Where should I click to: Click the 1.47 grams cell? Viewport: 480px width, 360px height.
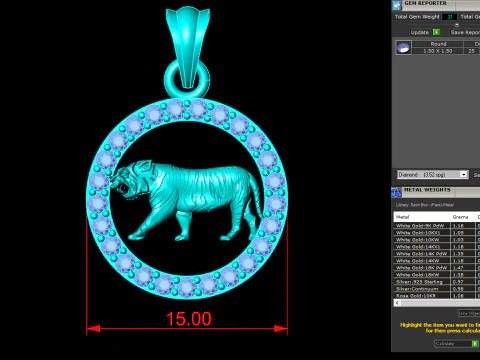[462, 268]
